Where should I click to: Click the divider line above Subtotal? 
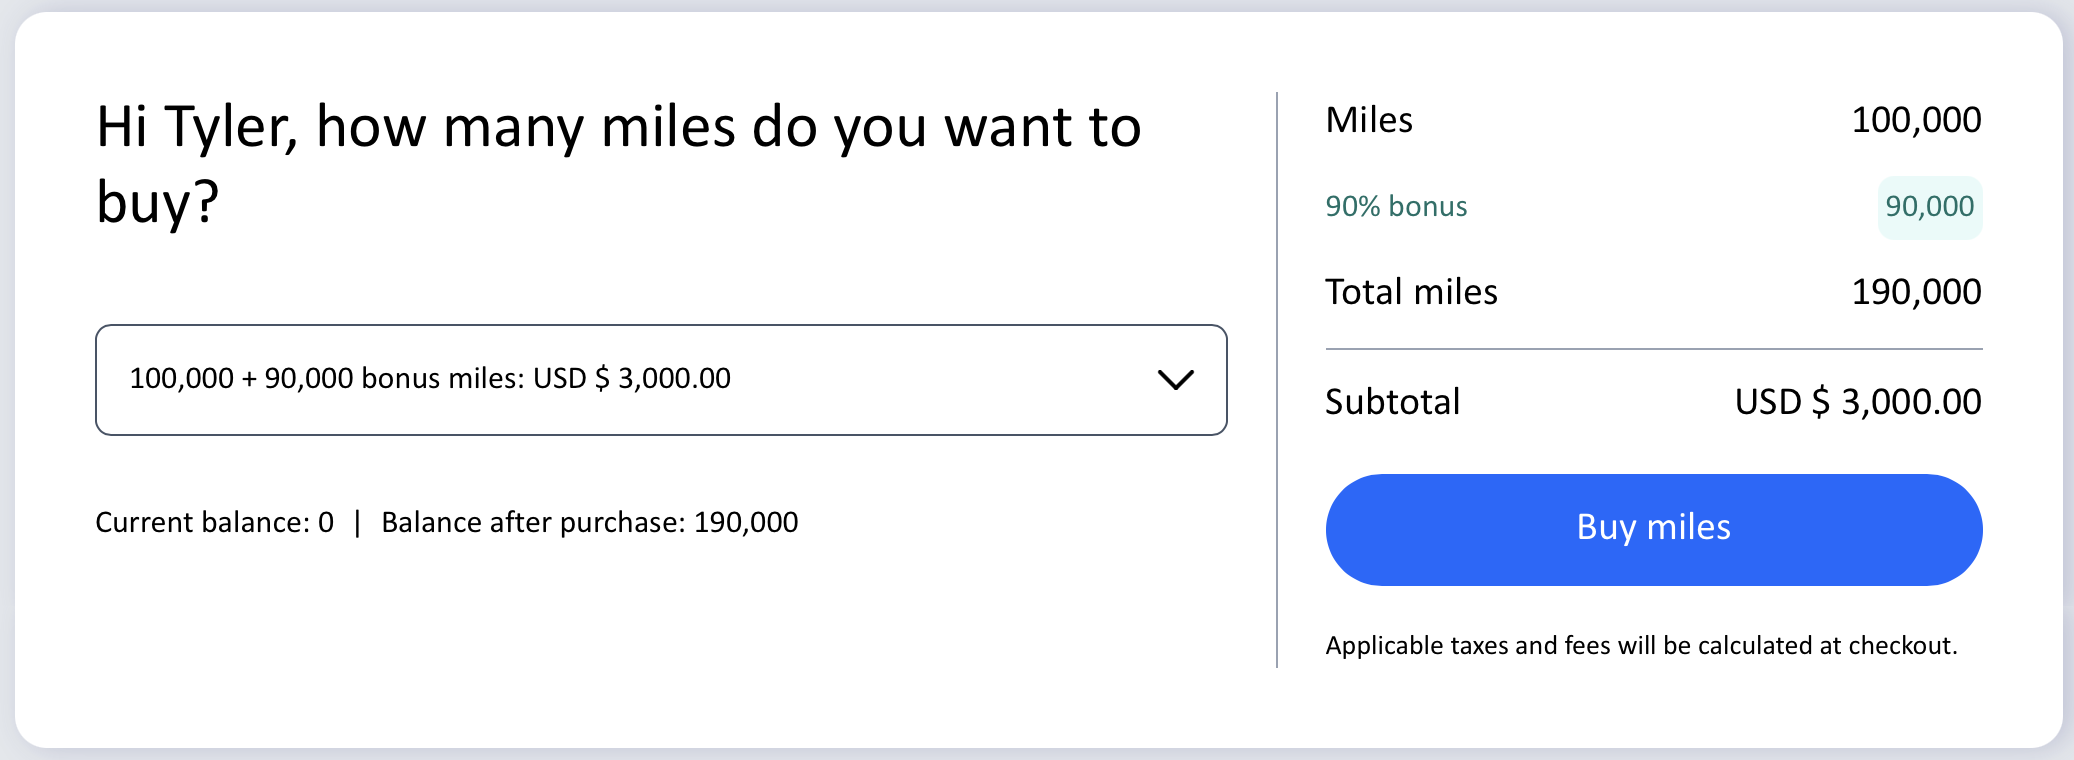[x=1652, y=349]
